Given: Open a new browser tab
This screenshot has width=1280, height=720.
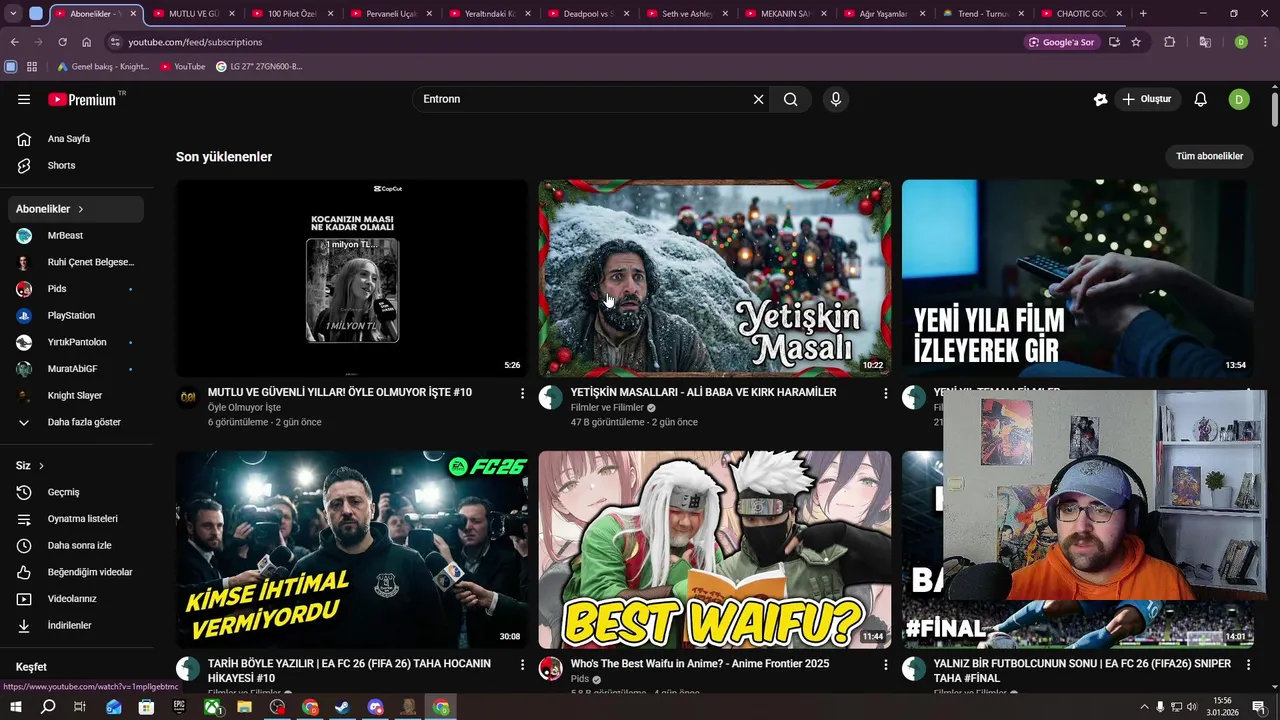Looking at the screenshot, I should (x=1143, y=14).
